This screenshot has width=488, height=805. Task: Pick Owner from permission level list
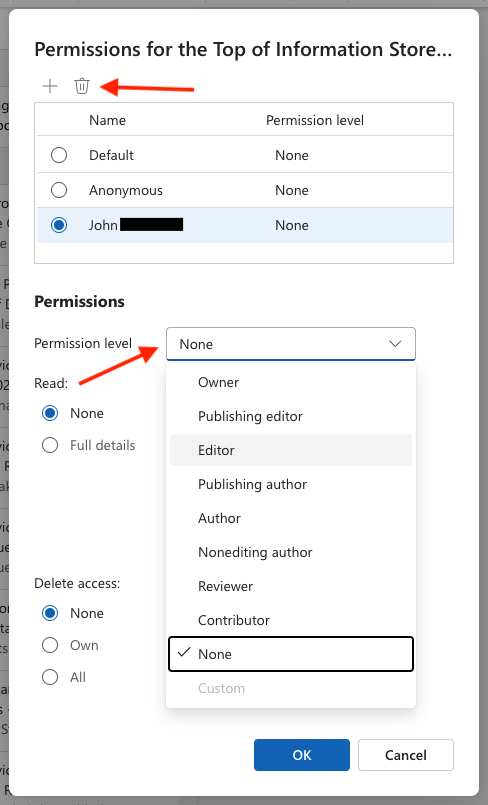pyautogui.click(x=290, y=382)
